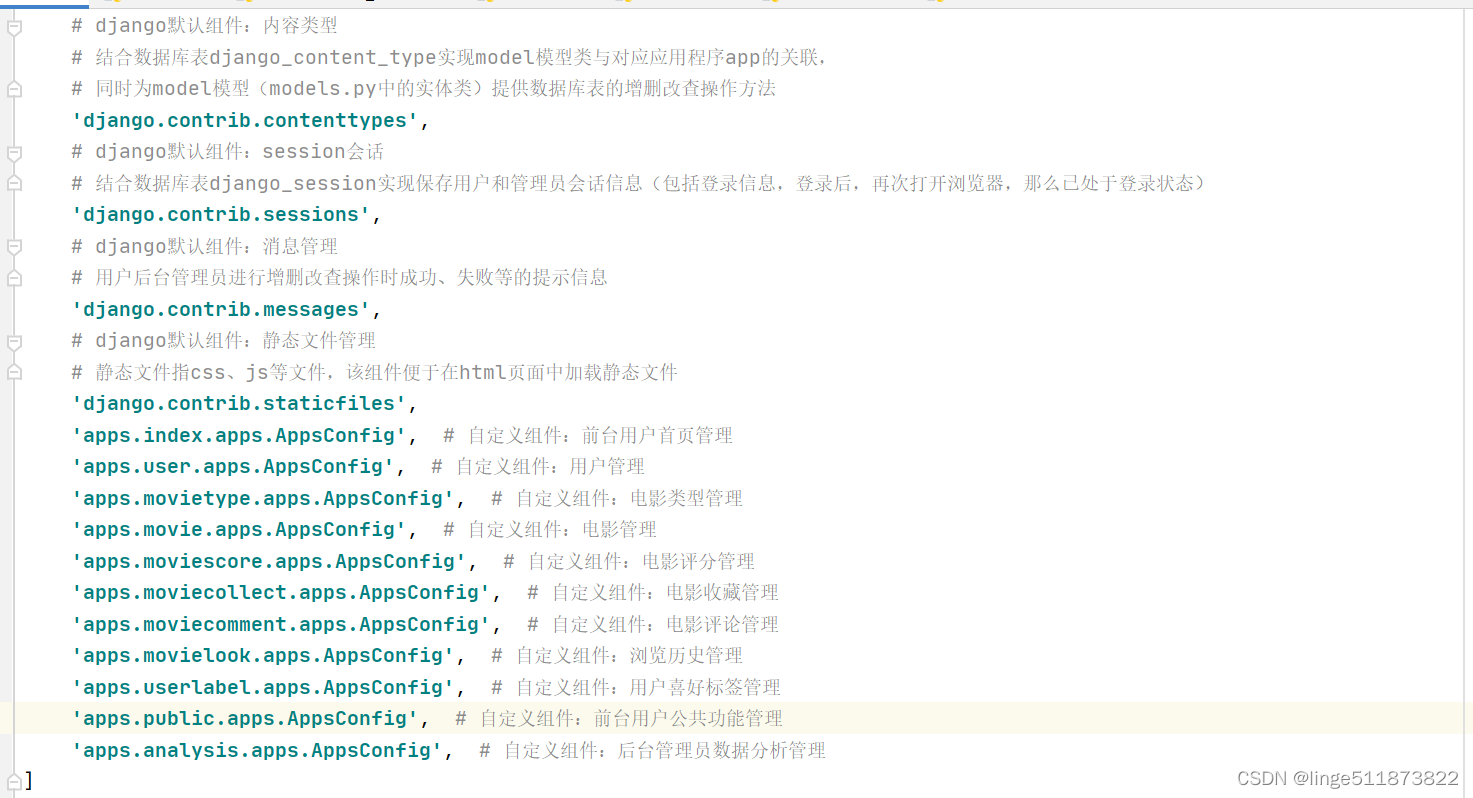Click the 'apps.movietype.apps.AppsConfig' string
This screenshot has width=1473, height=798.
[x=263, y=499]
